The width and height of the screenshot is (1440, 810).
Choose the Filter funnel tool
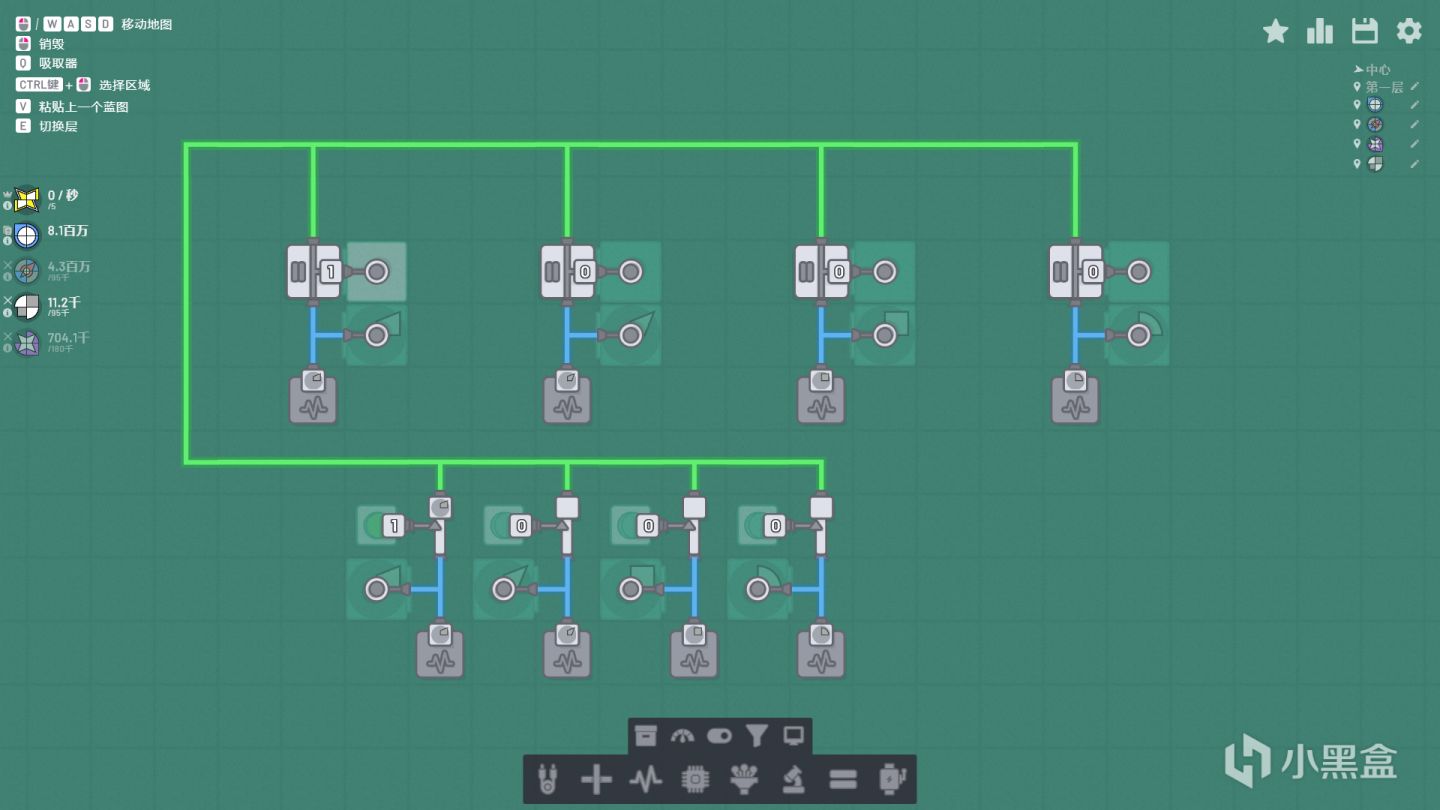757,736
